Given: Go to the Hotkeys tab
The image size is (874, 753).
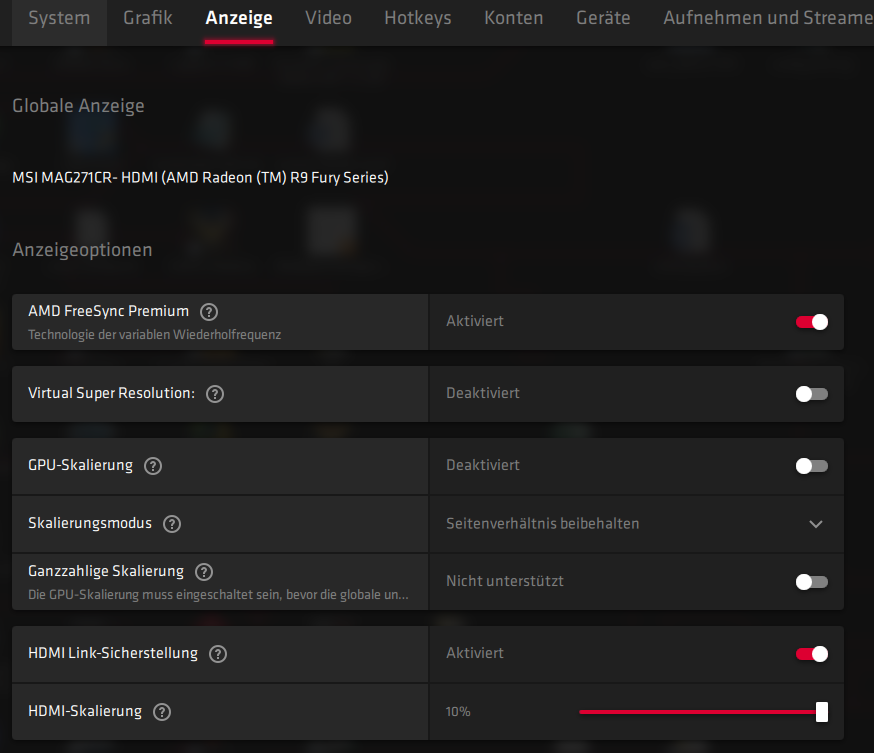Looking at the screenshot, I should coord(417,18).
